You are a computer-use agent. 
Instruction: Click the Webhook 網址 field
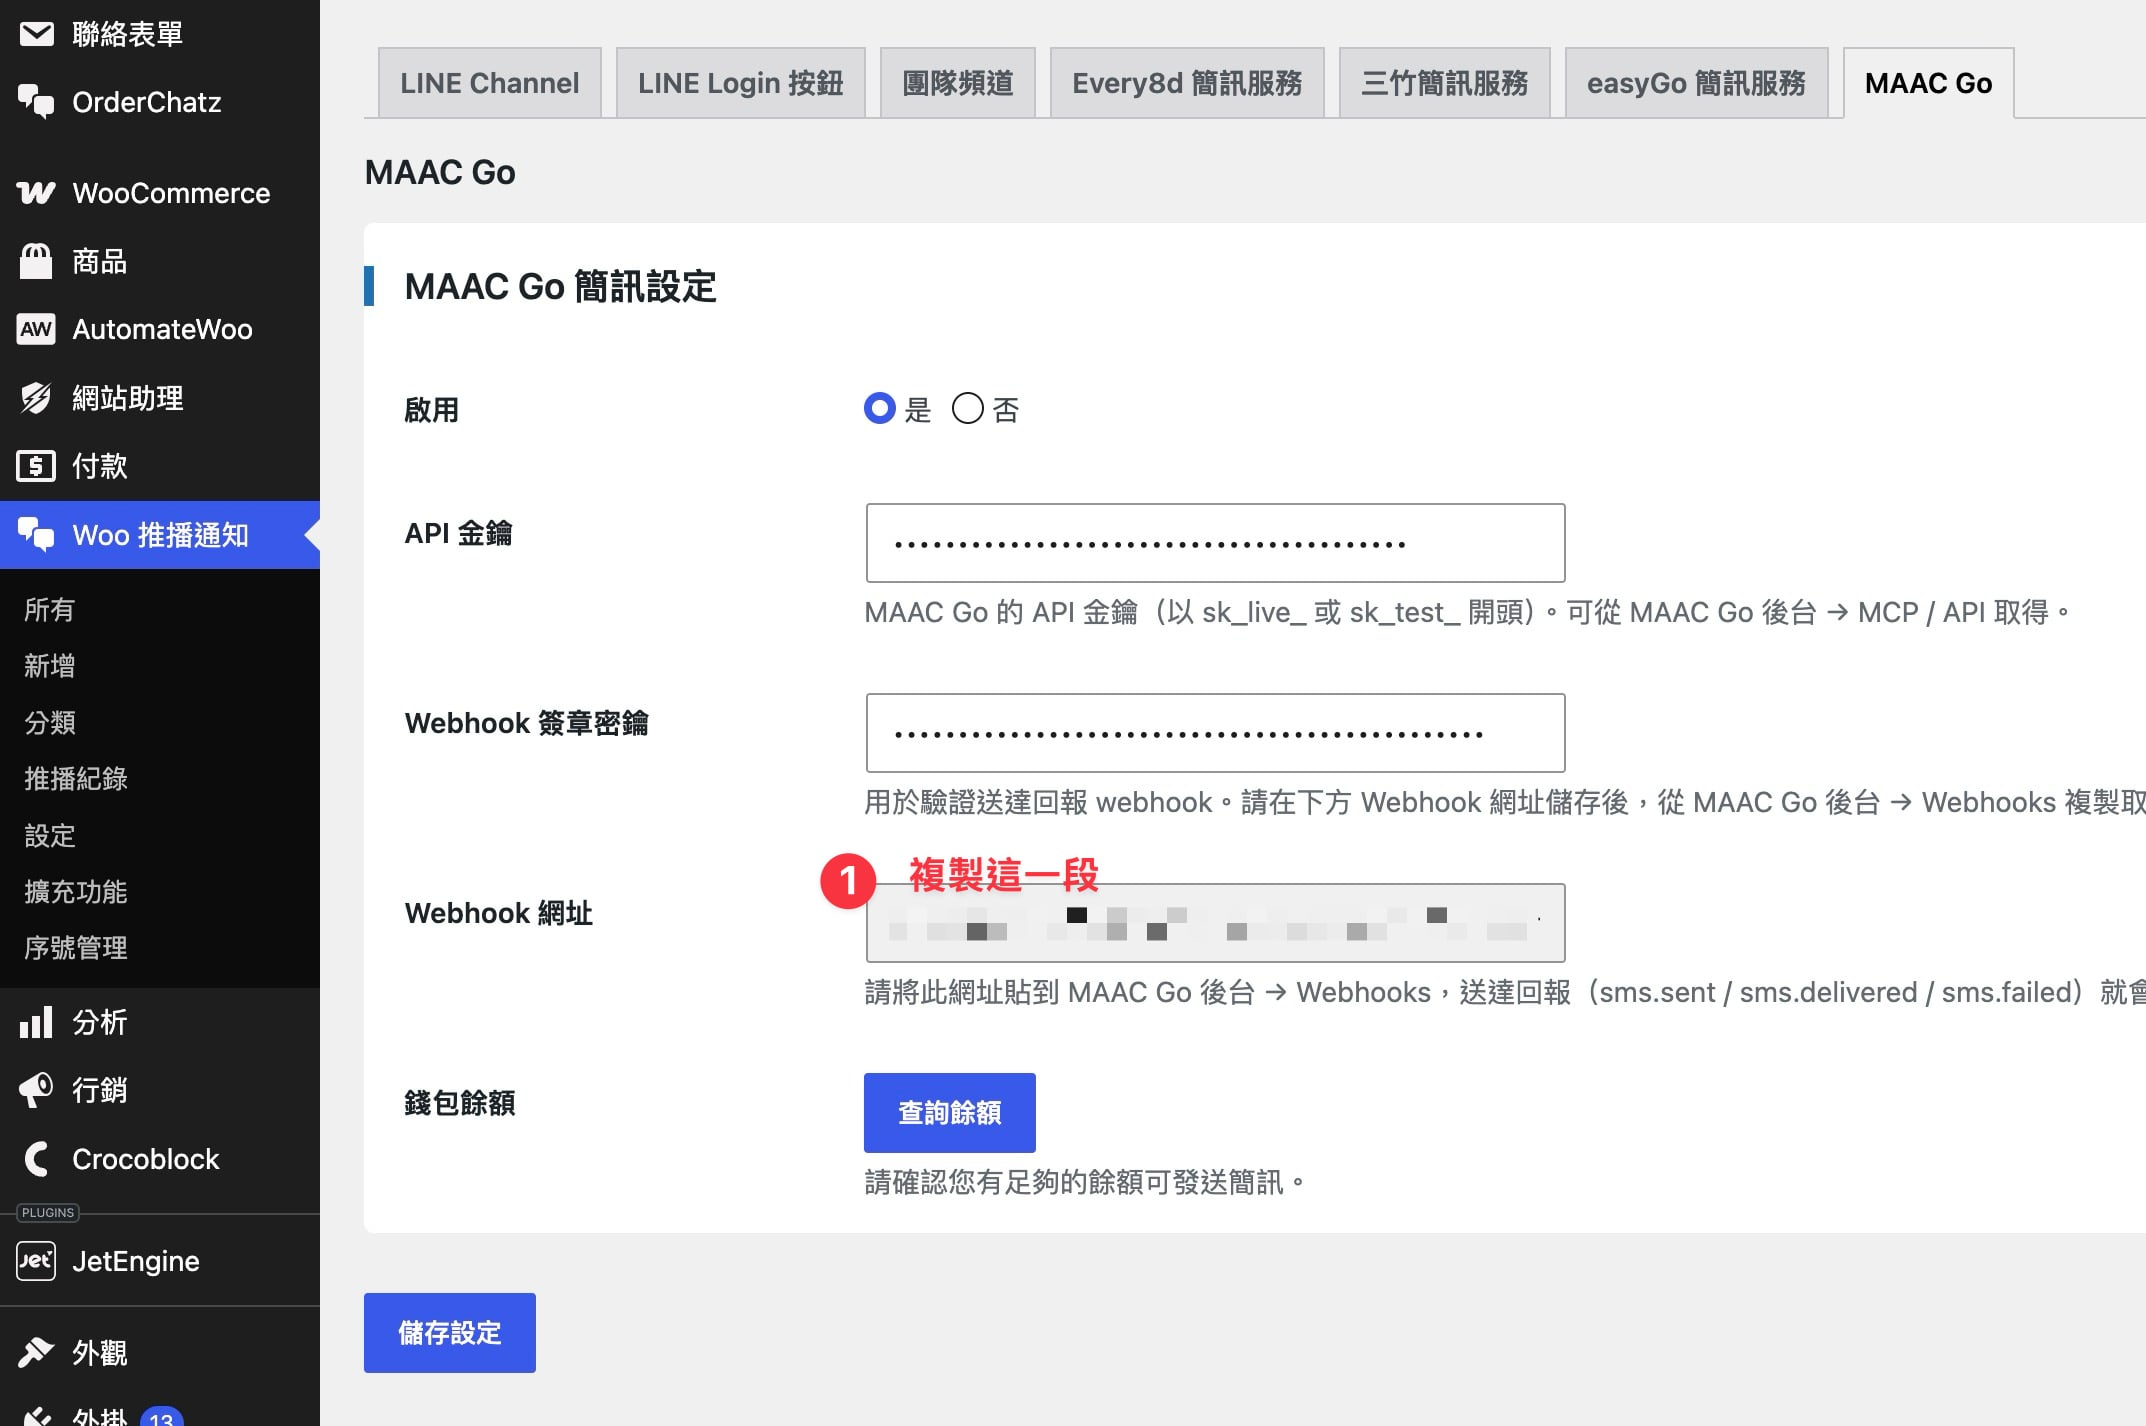1215,923
